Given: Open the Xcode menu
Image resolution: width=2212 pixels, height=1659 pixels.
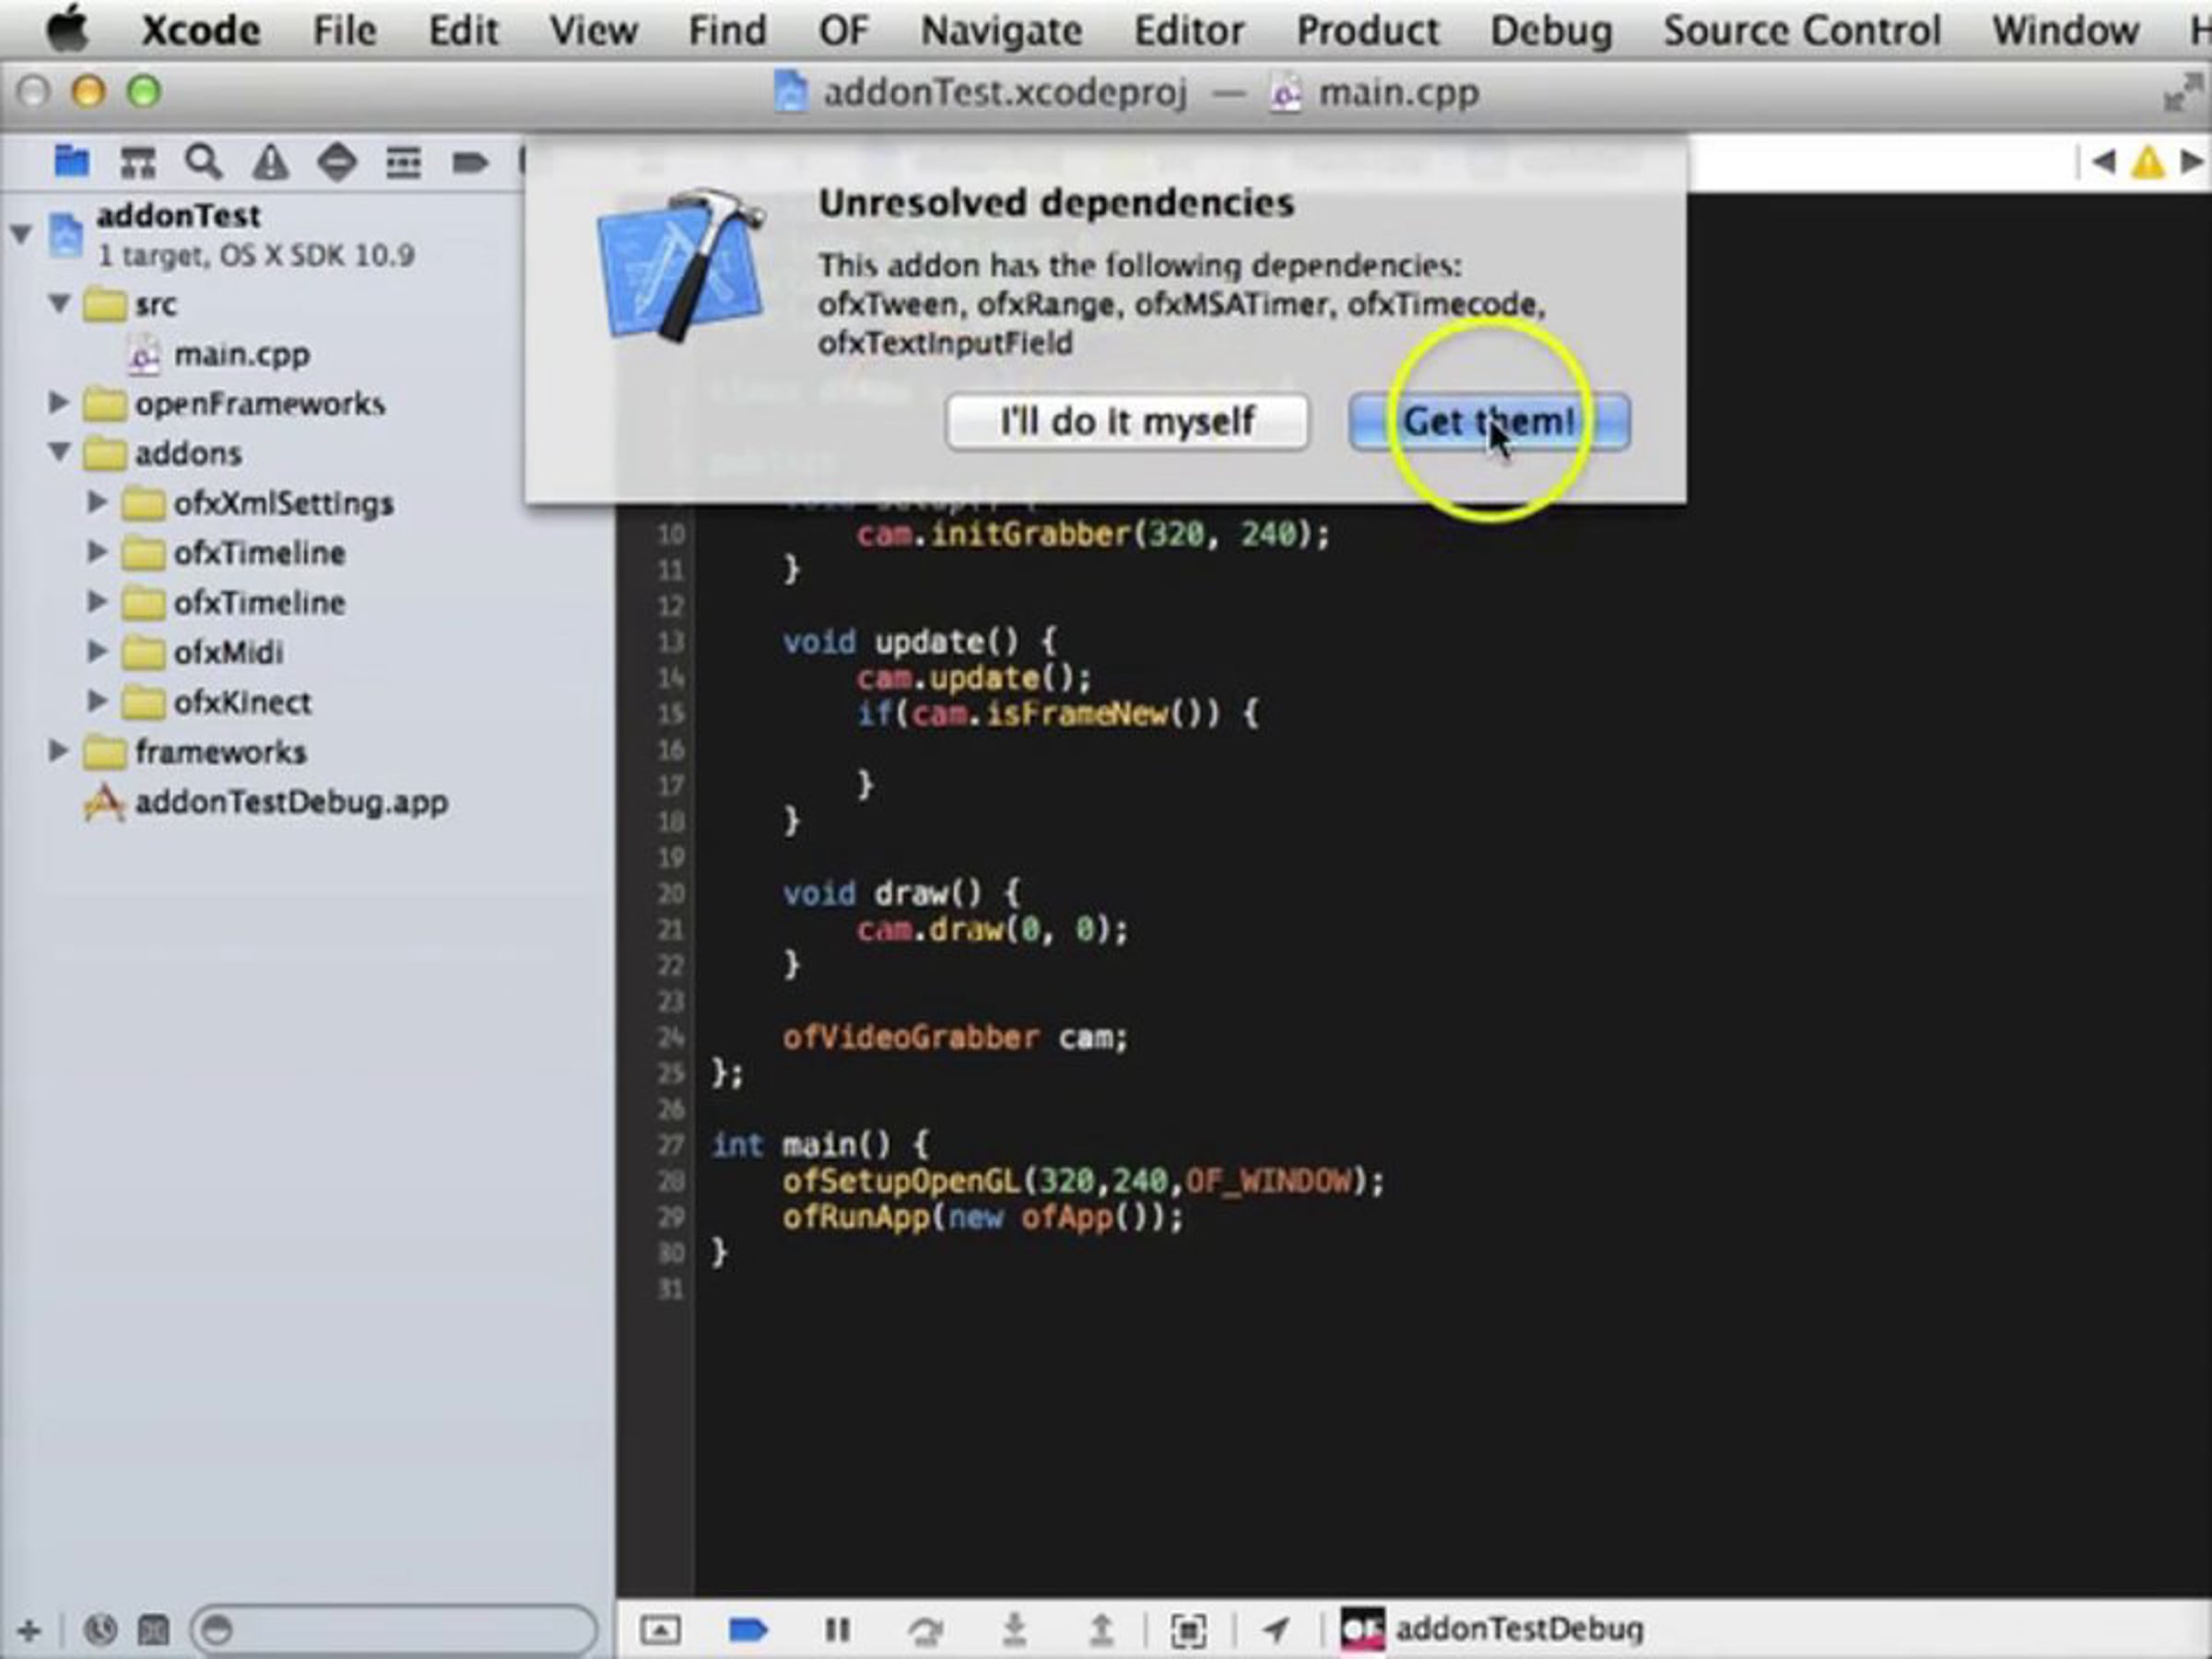Looking at the screenshot, I should [x=201, y=31].
